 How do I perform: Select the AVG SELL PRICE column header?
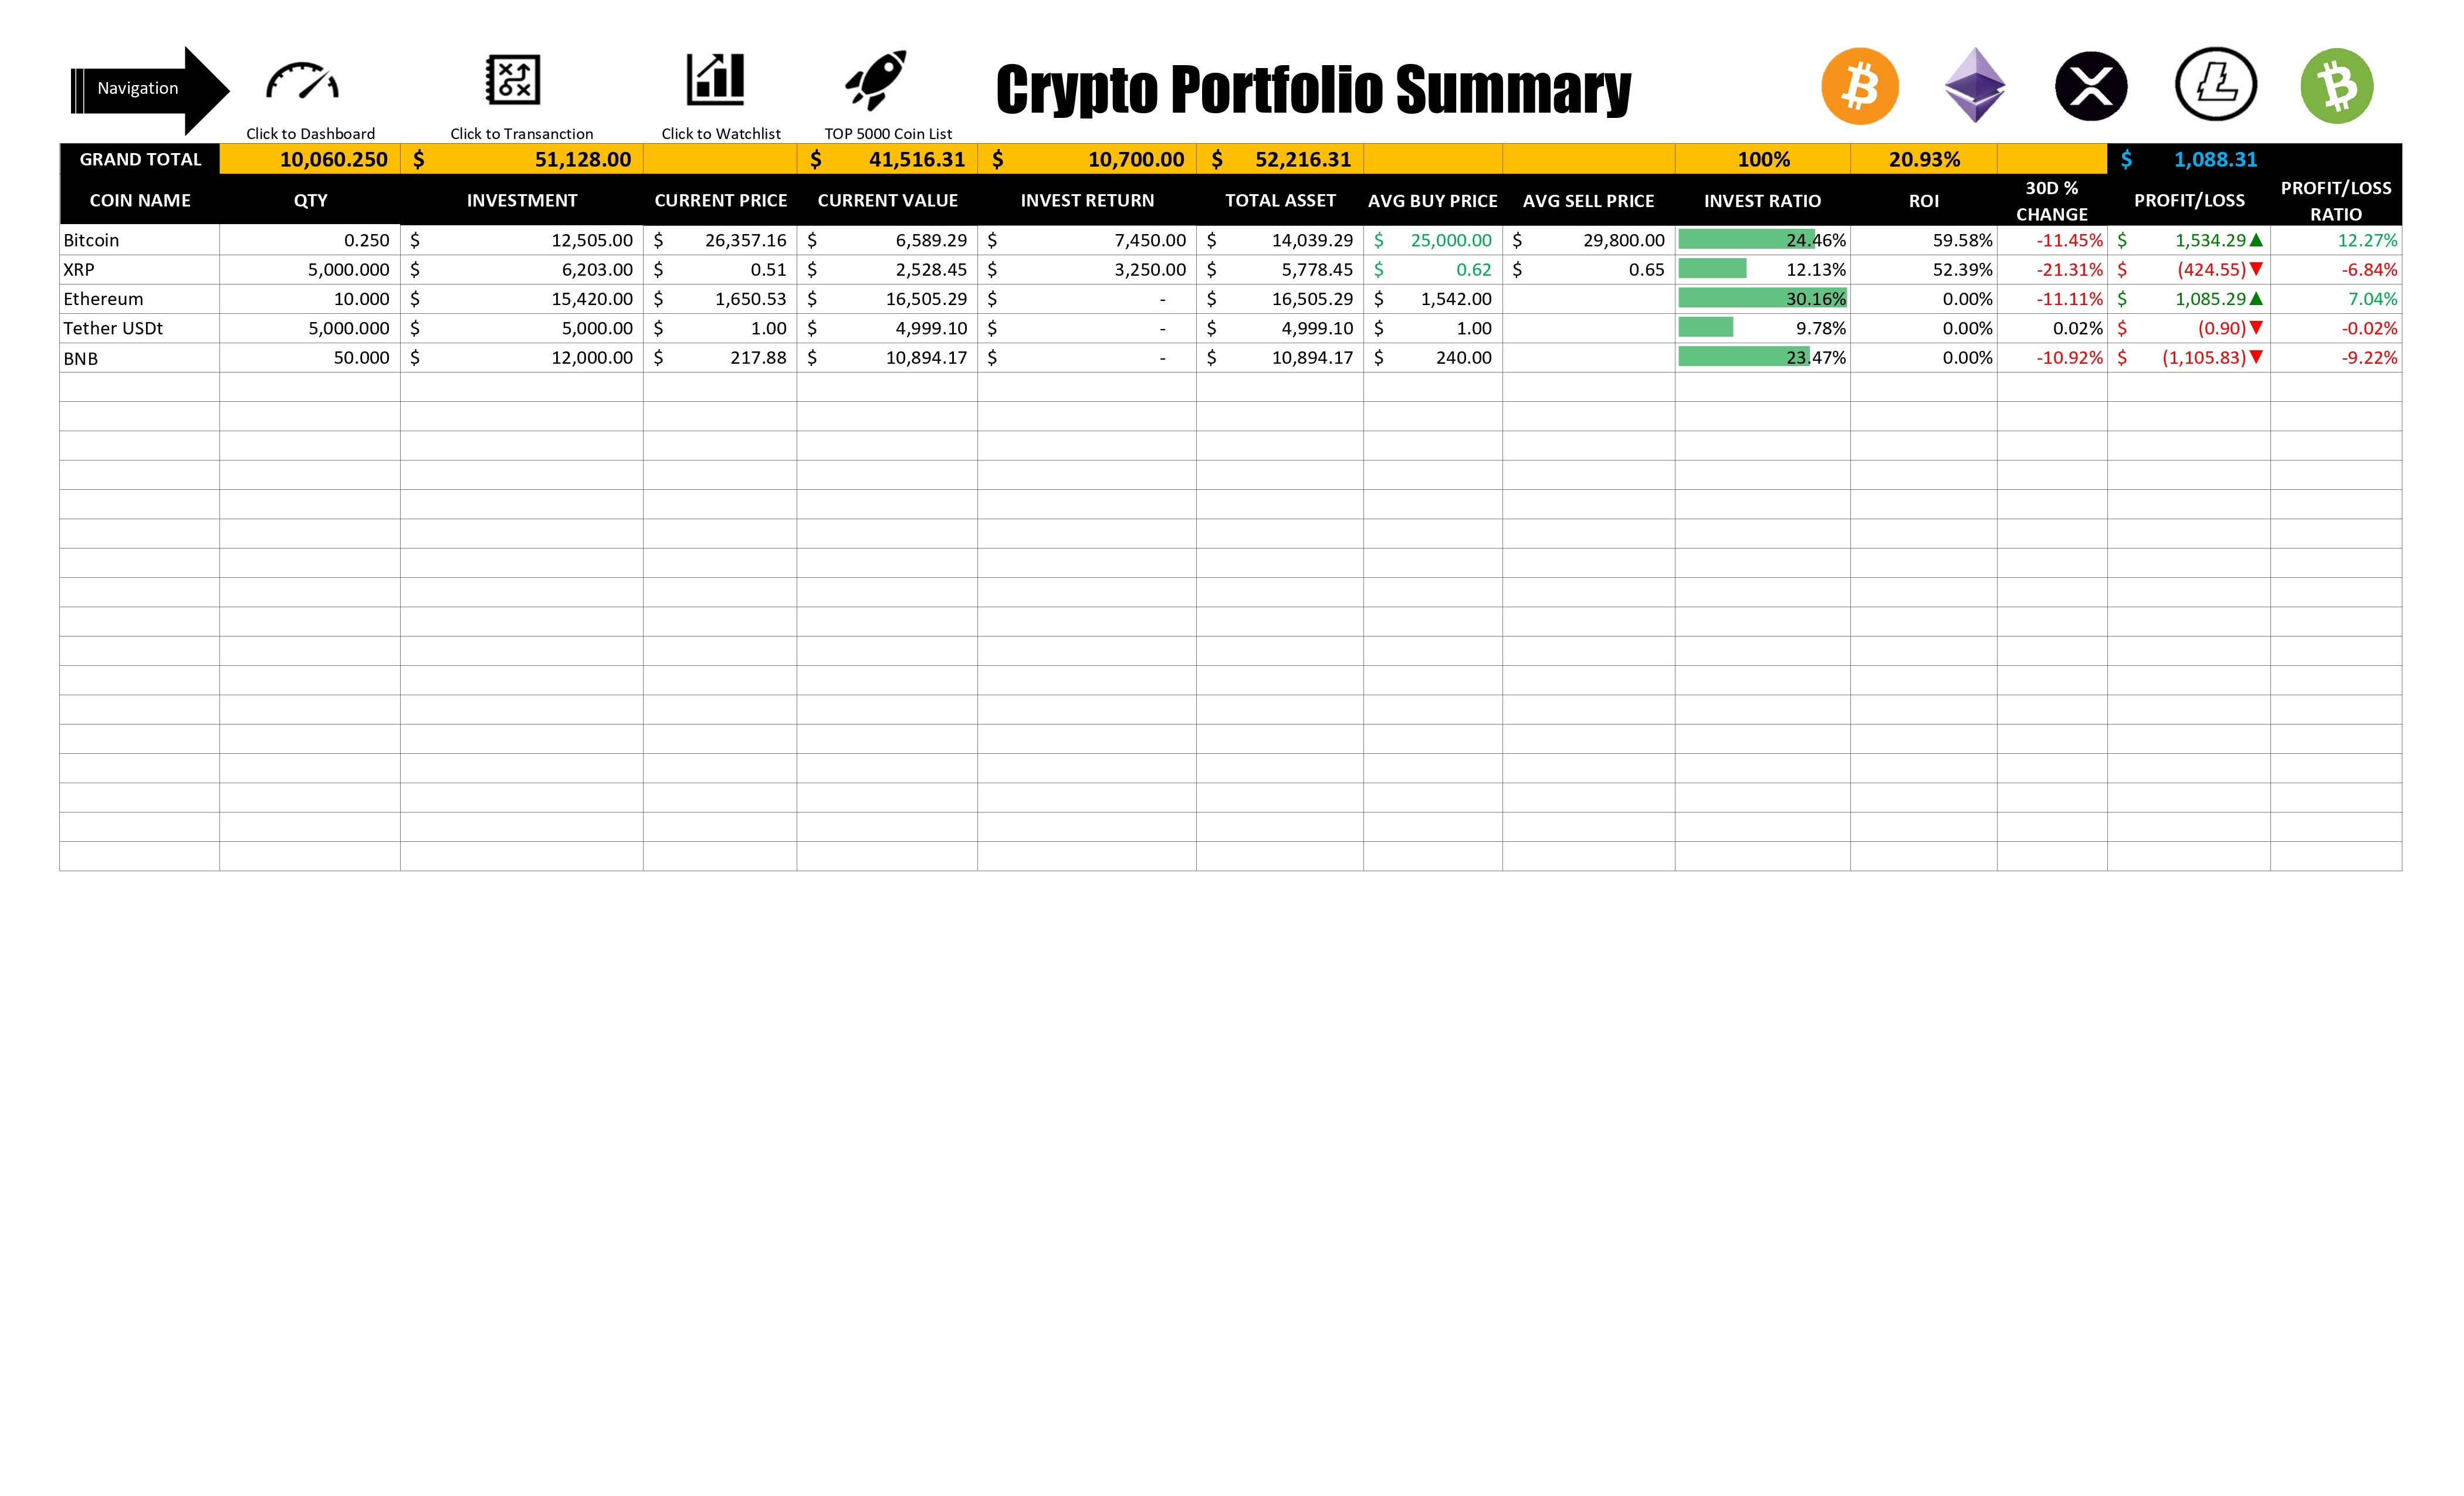pos(1589,200)
